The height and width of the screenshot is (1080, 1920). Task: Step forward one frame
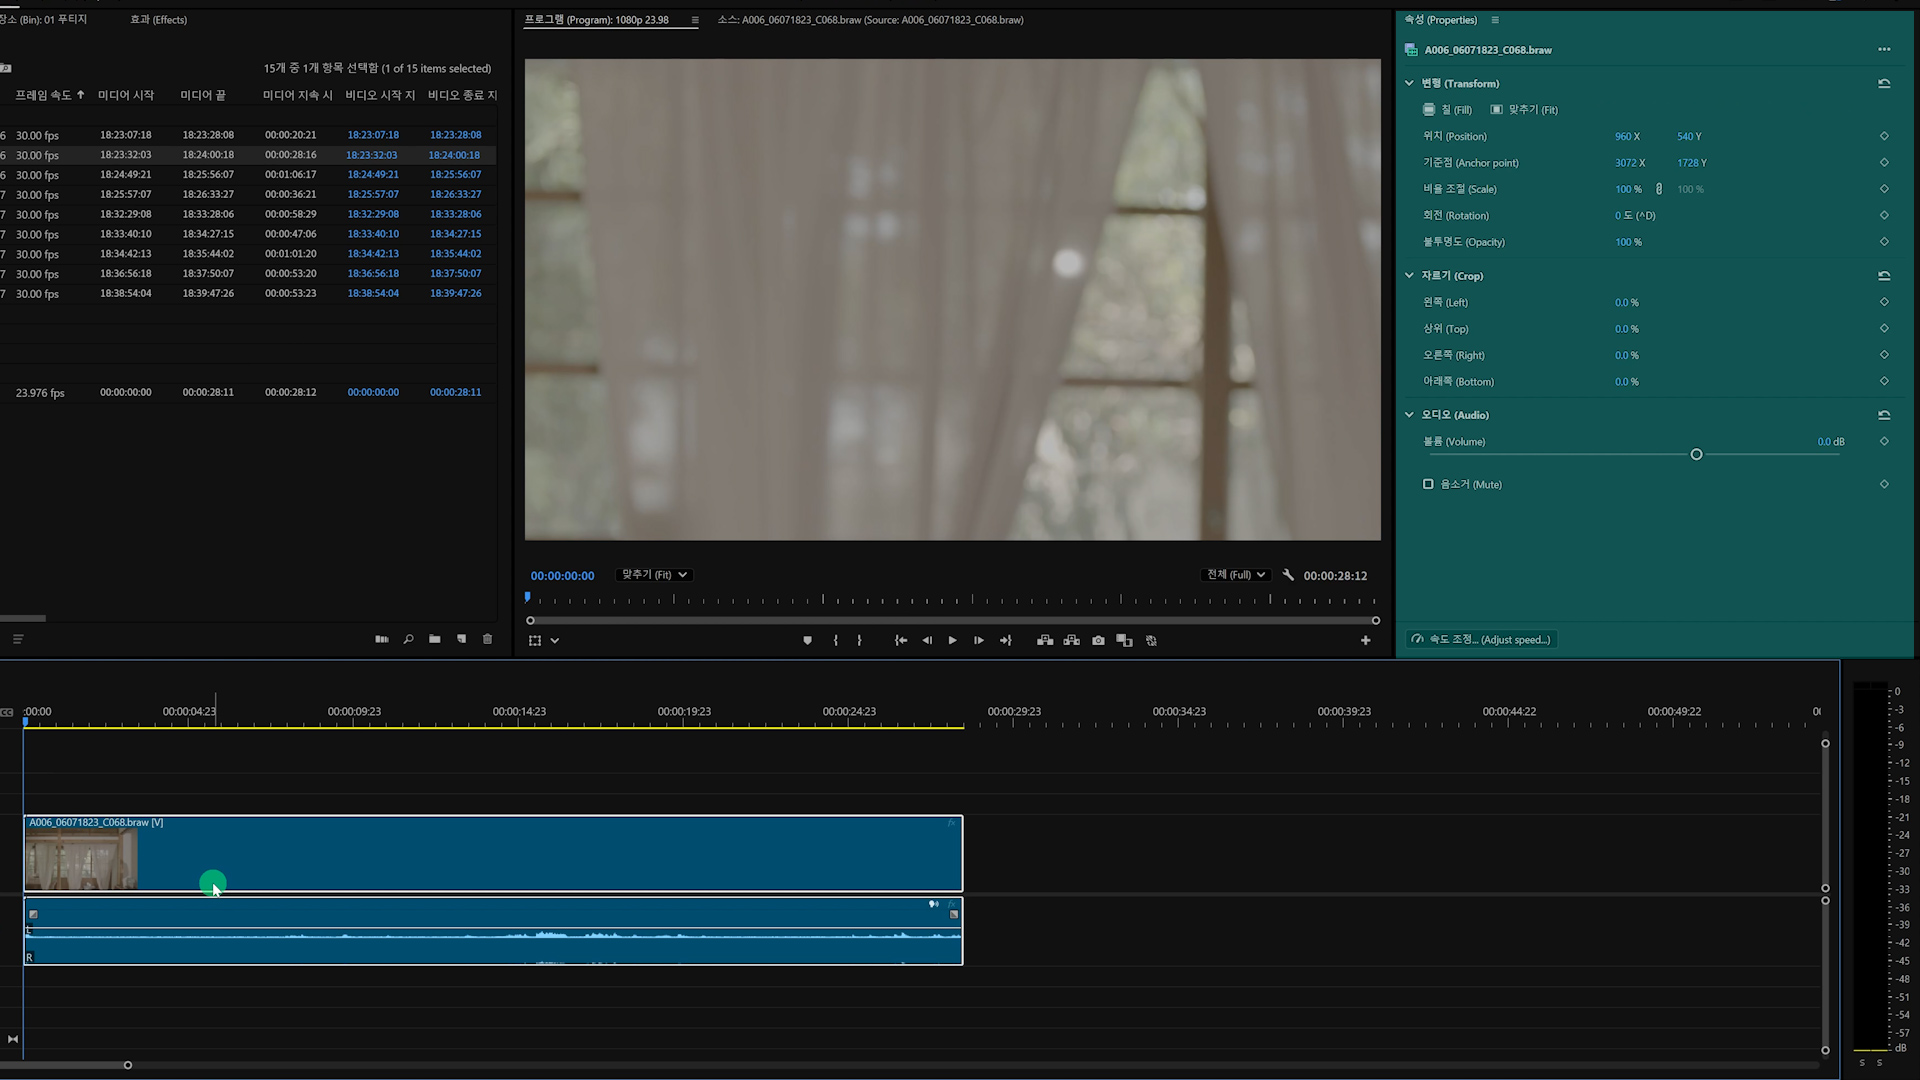click(x=979, y=640)
